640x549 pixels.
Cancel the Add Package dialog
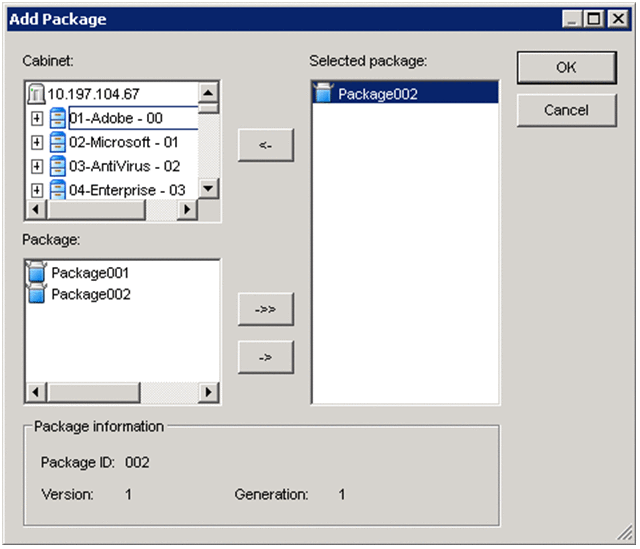[x=565, y=110]
